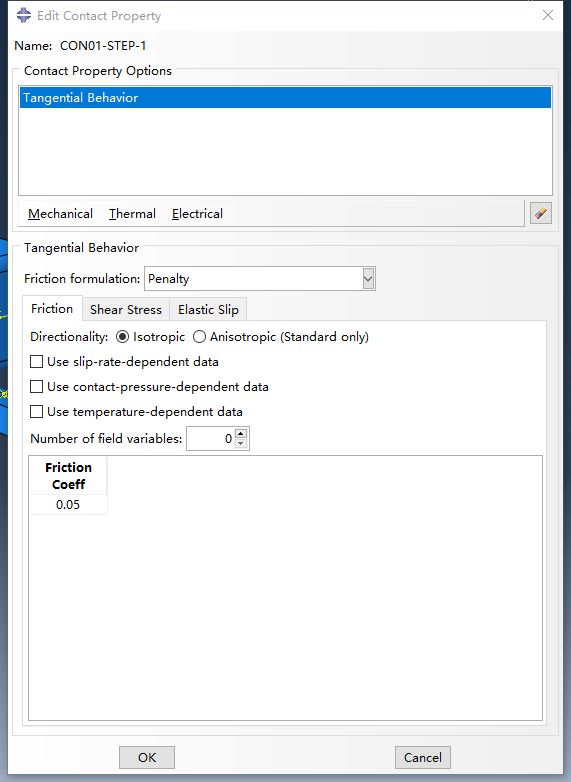Screen dimensions: 571x782
Task: Click the eraser delete-option icon
Action: pos(541,213)
